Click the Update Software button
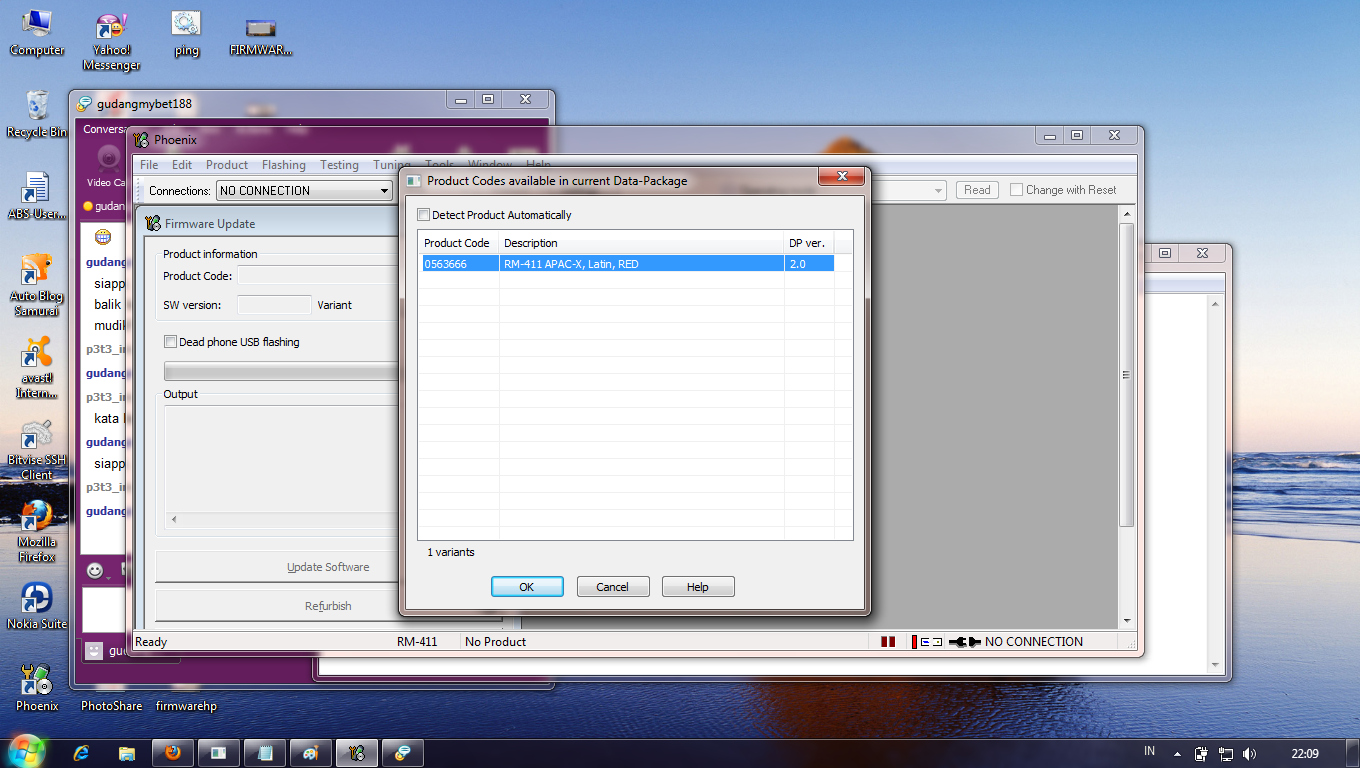 coord(328,567)
